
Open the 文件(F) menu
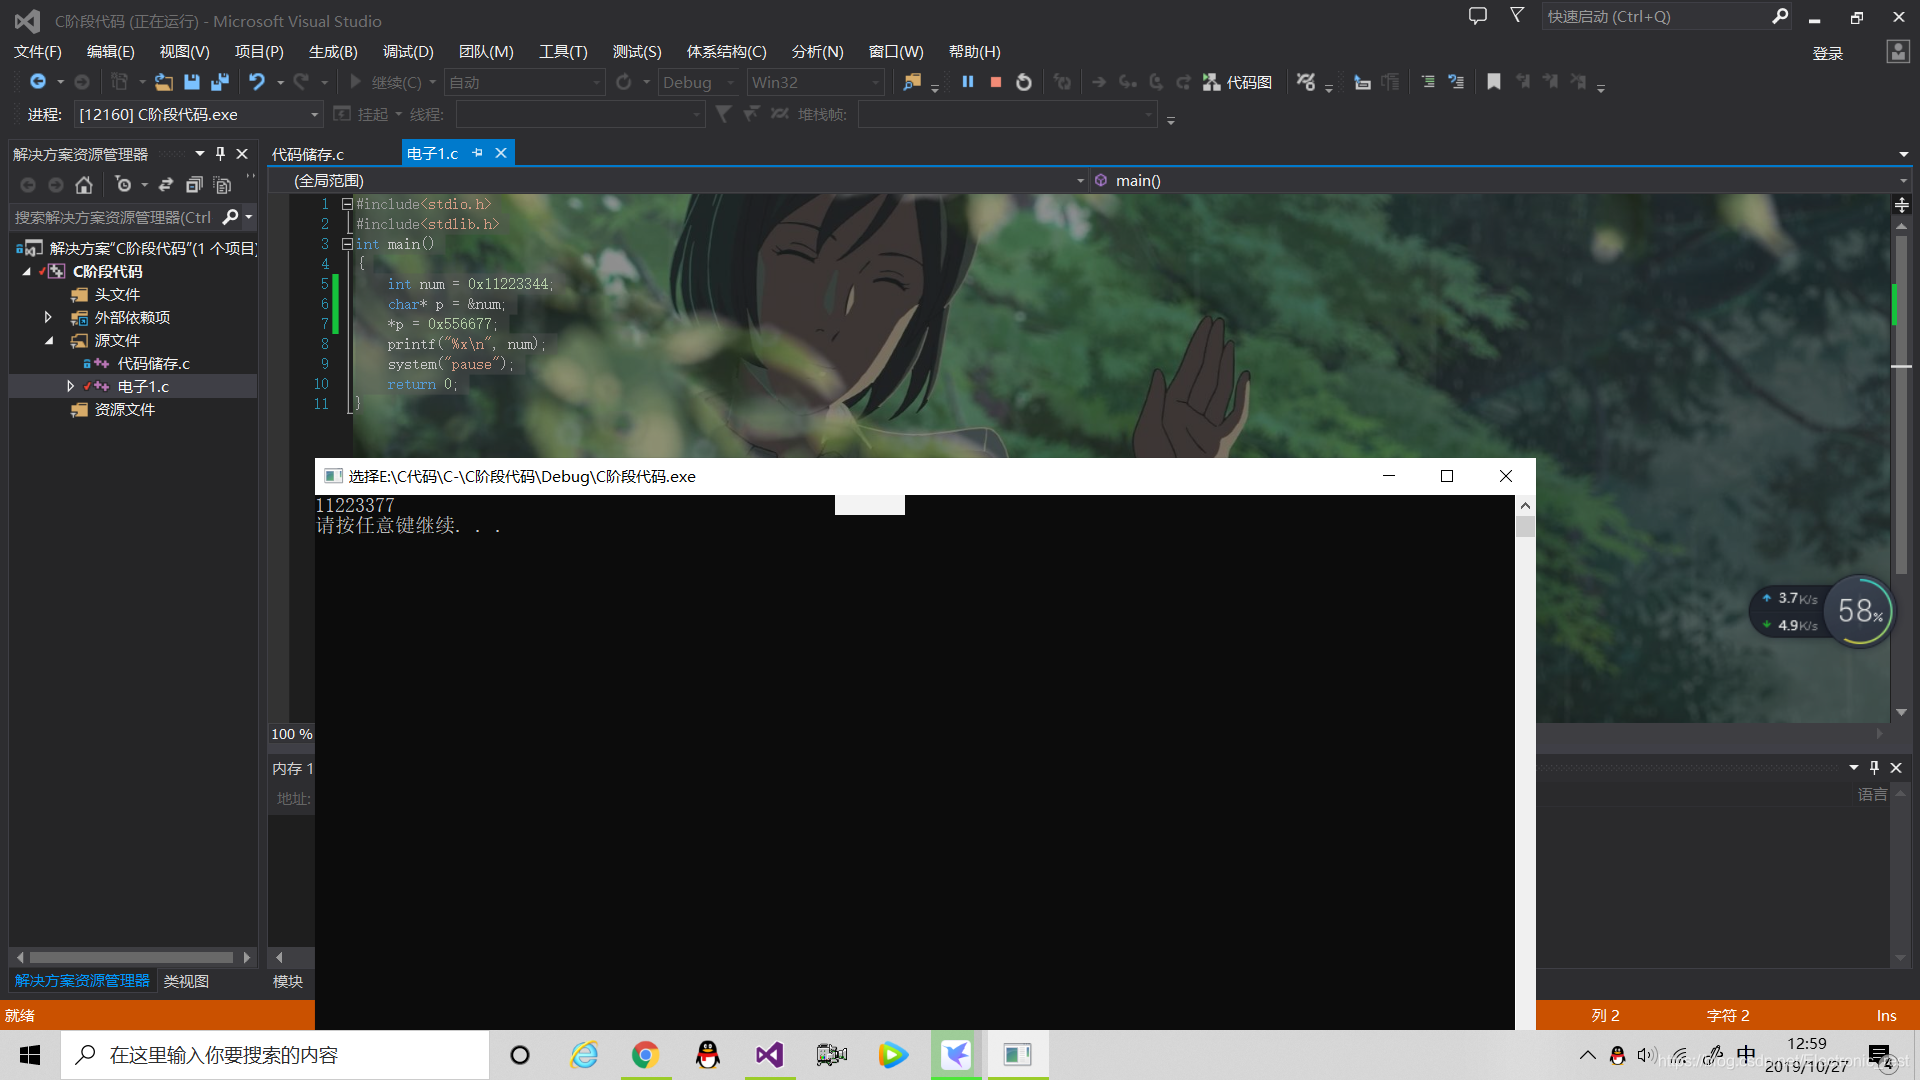point(38,52)
